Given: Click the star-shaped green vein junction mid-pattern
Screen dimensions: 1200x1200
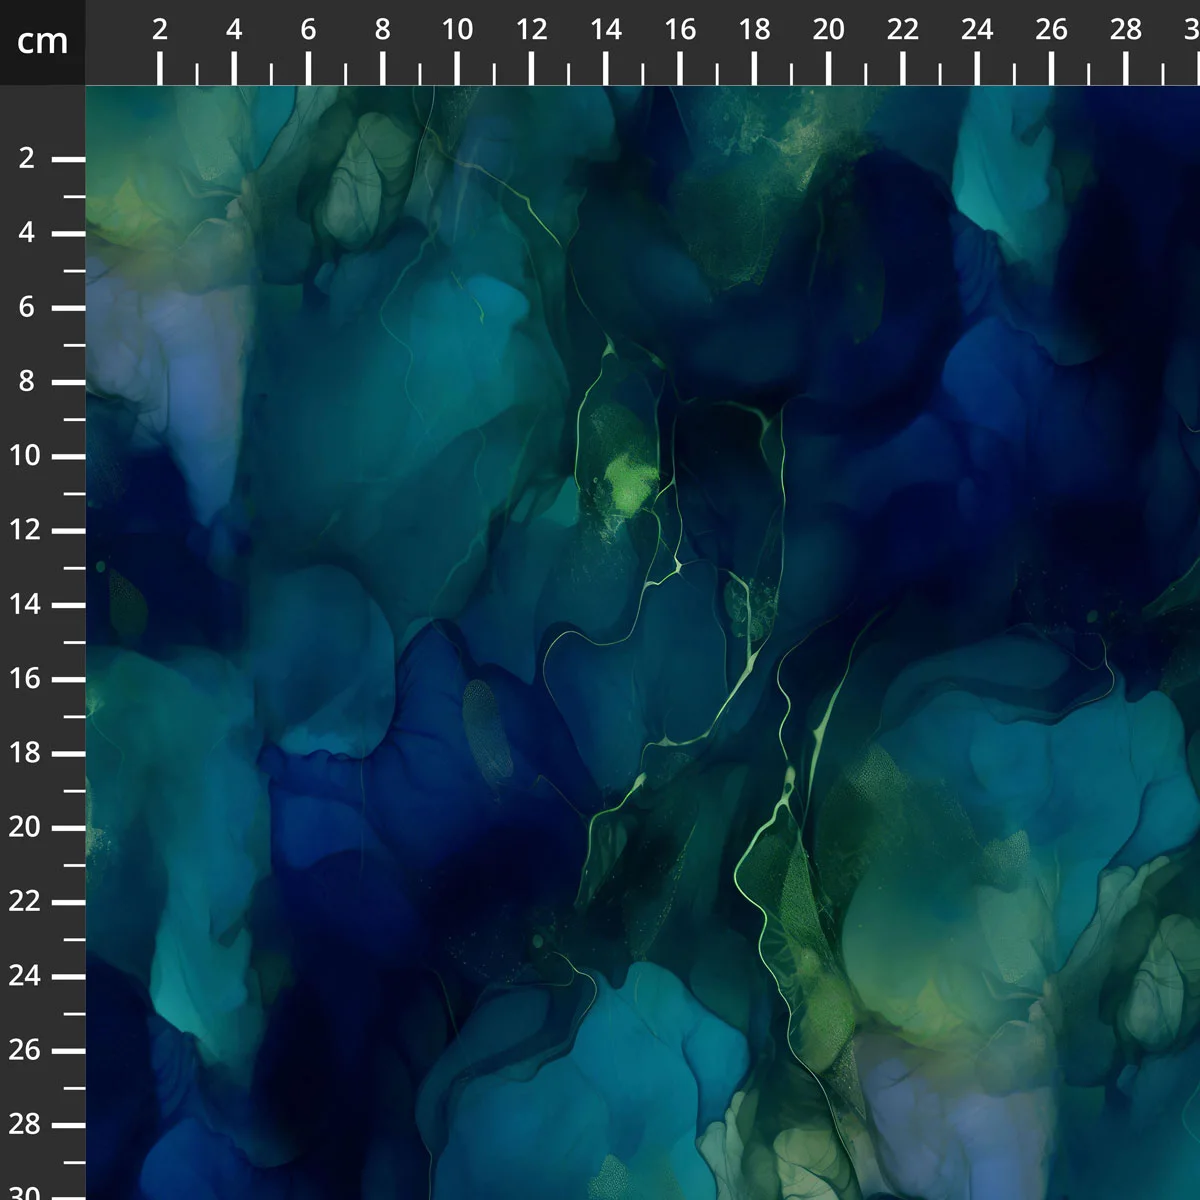Looking at the screenshot, I should point(678,567).
